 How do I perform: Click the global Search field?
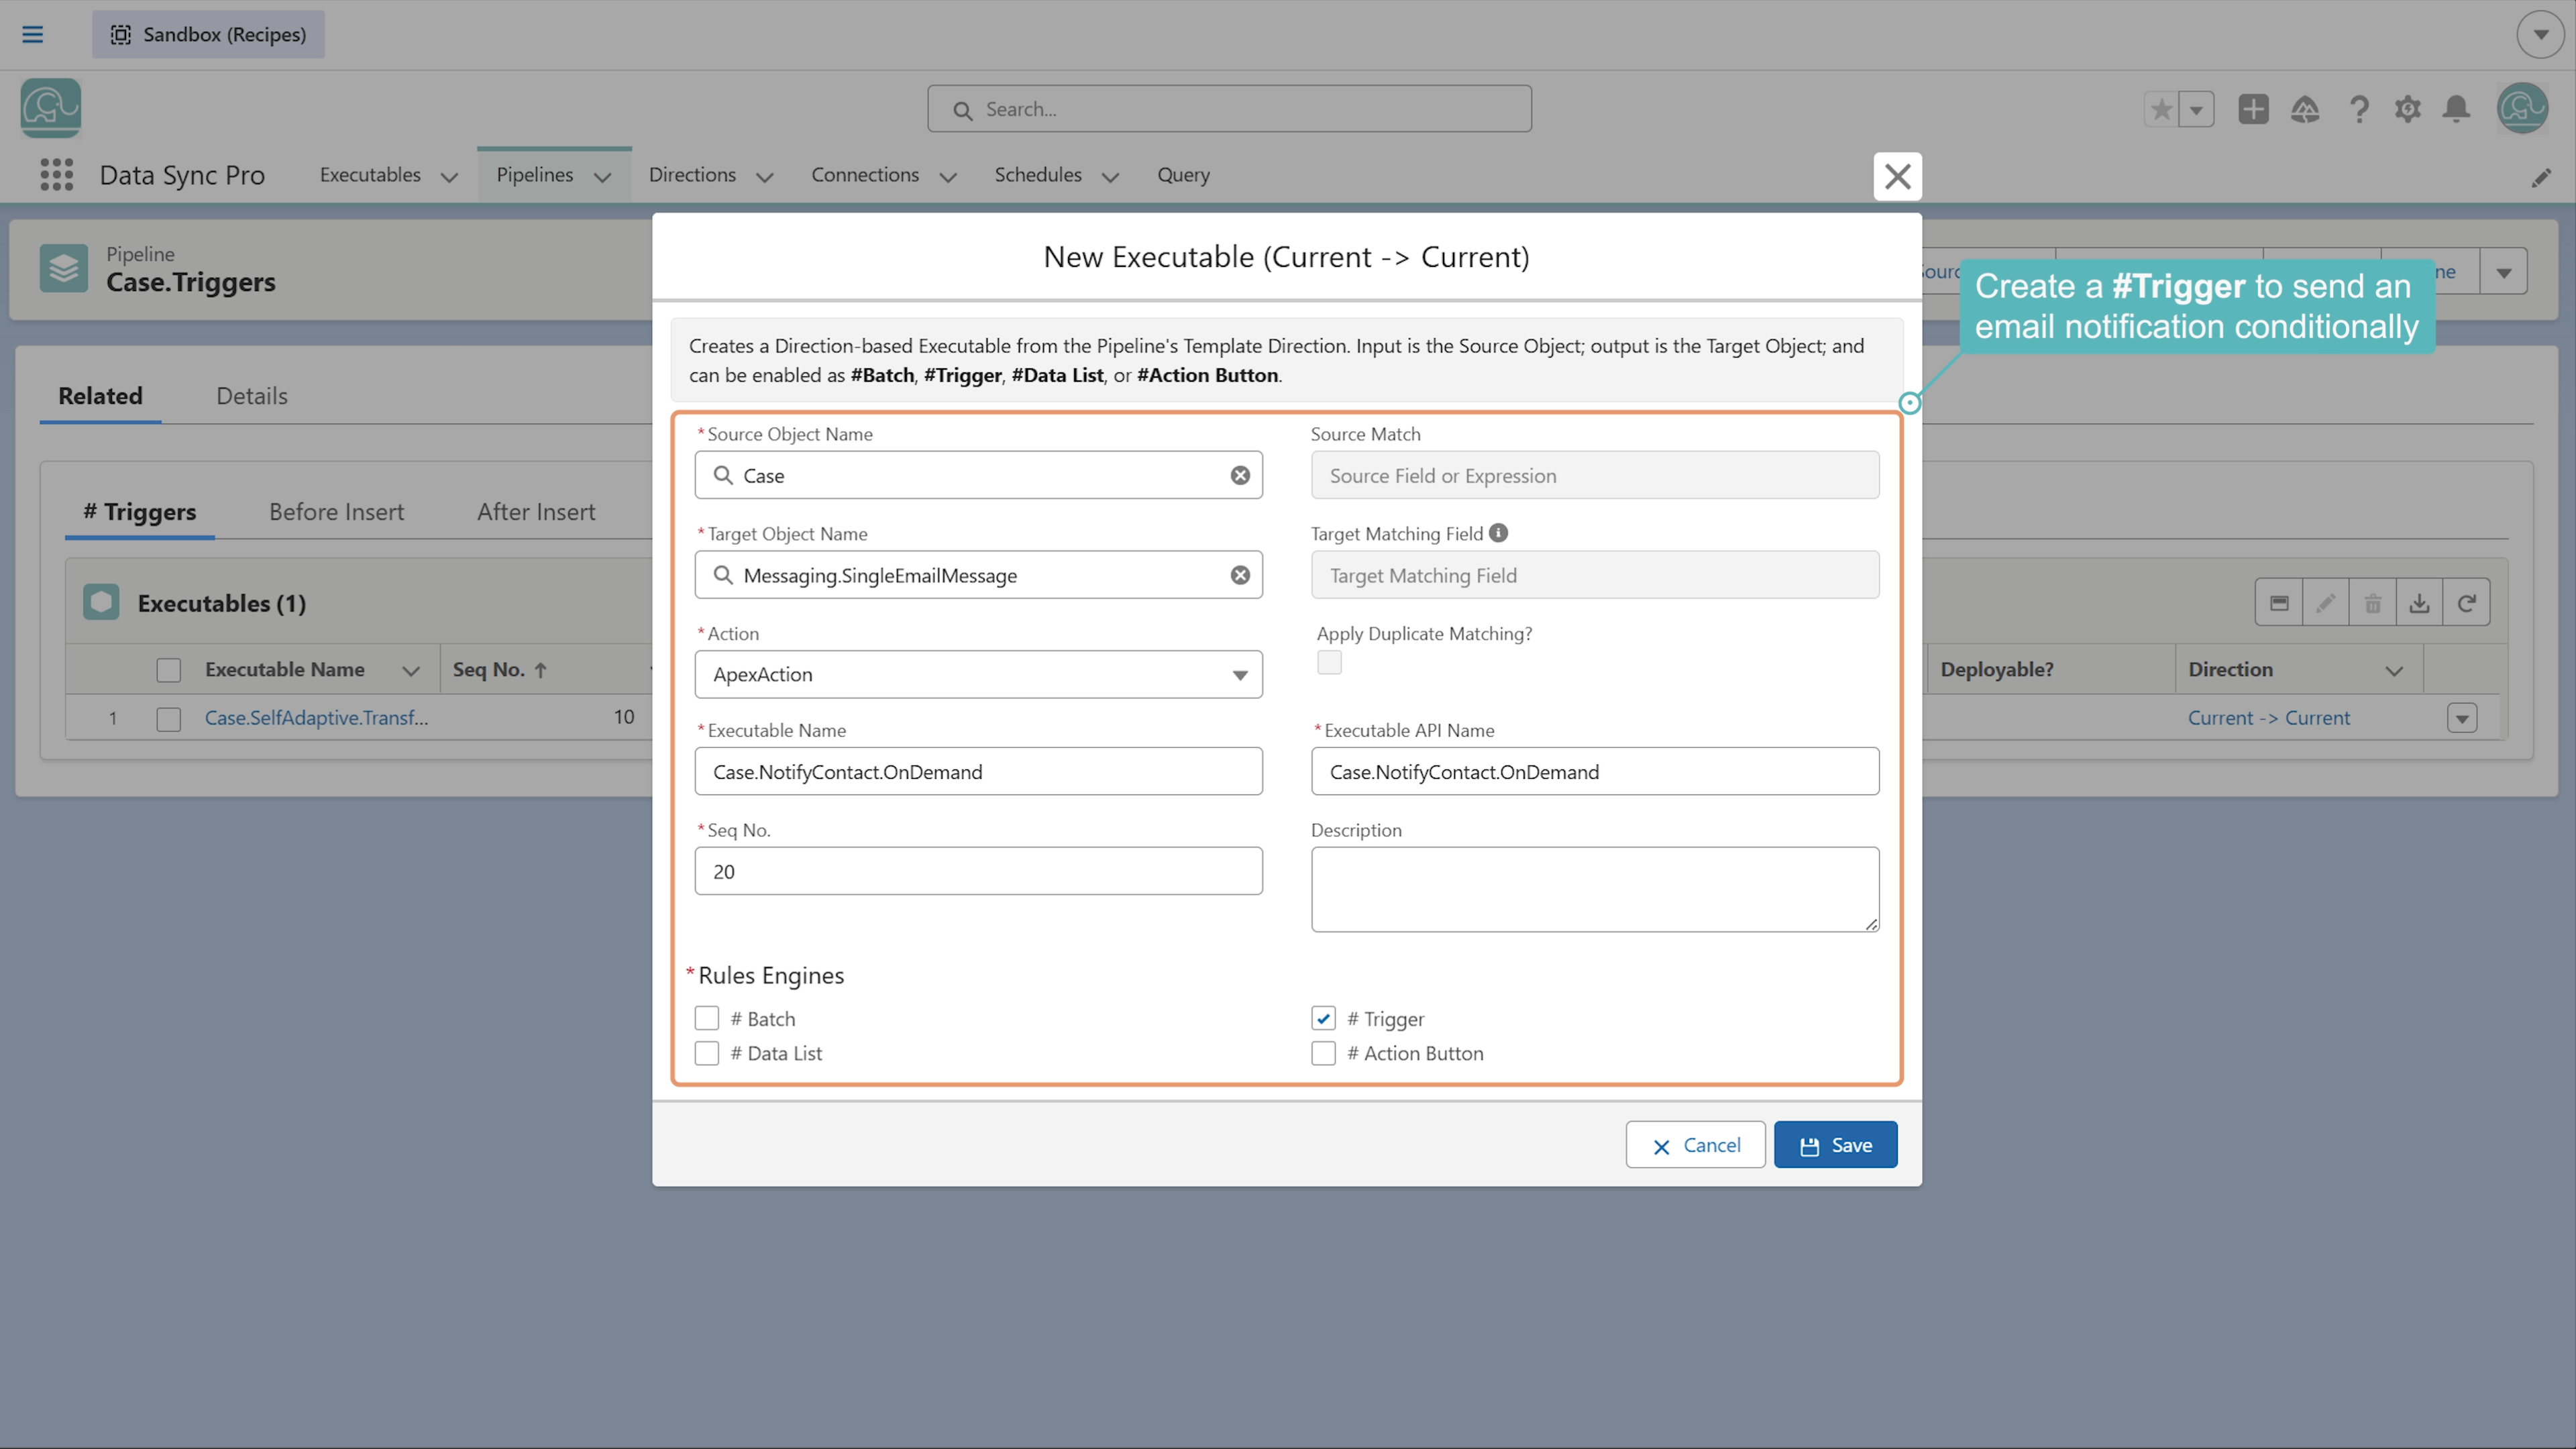click(1229, 109)
